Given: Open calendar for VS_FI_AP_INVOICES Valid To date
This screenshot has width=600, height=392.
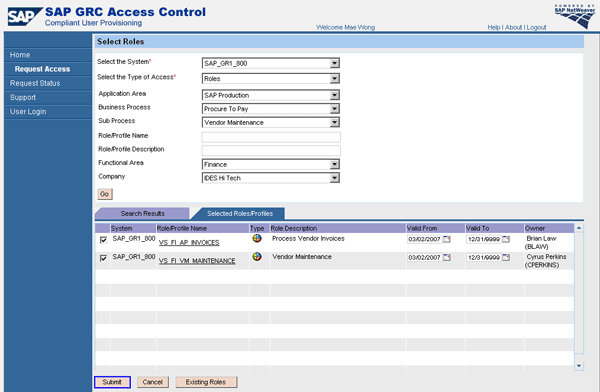Looking at the screenshot, I should 505,239.
